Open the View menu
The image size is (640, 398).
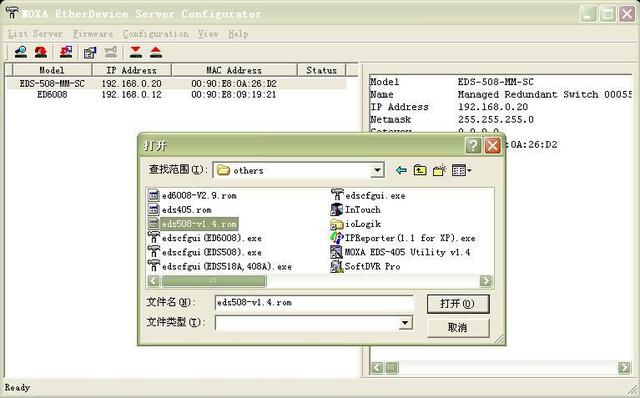[208, 34]
